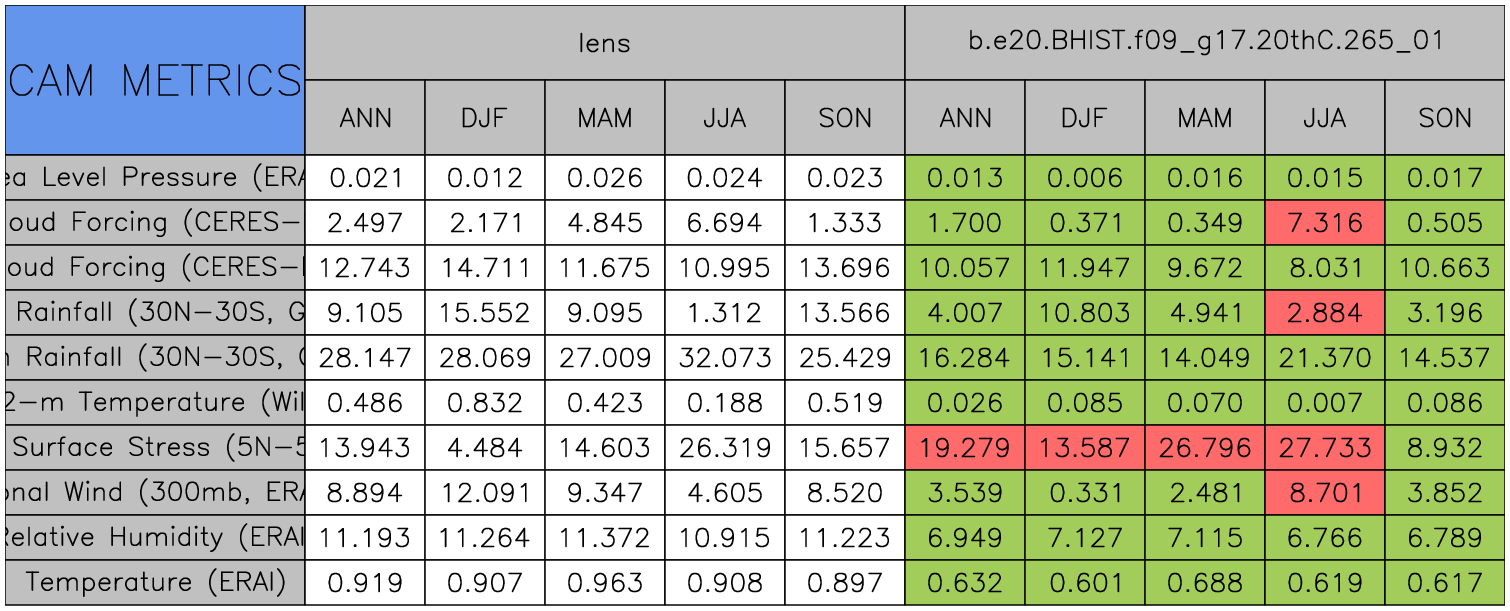Viewport: 1510px width, 611px height.
Task: Select the Temperature (ERAI) row label
Action: [155, 582]
